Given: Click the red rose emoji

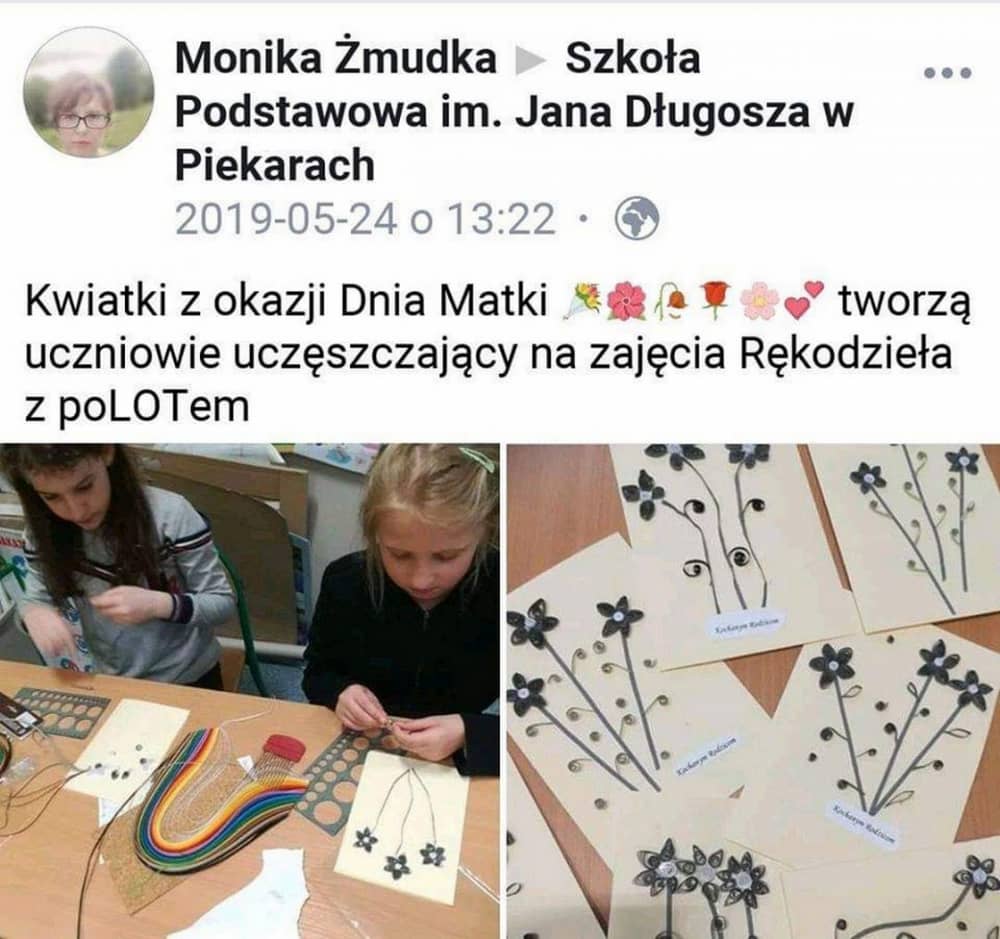Looking at the screenshot, I should [715, 301].
